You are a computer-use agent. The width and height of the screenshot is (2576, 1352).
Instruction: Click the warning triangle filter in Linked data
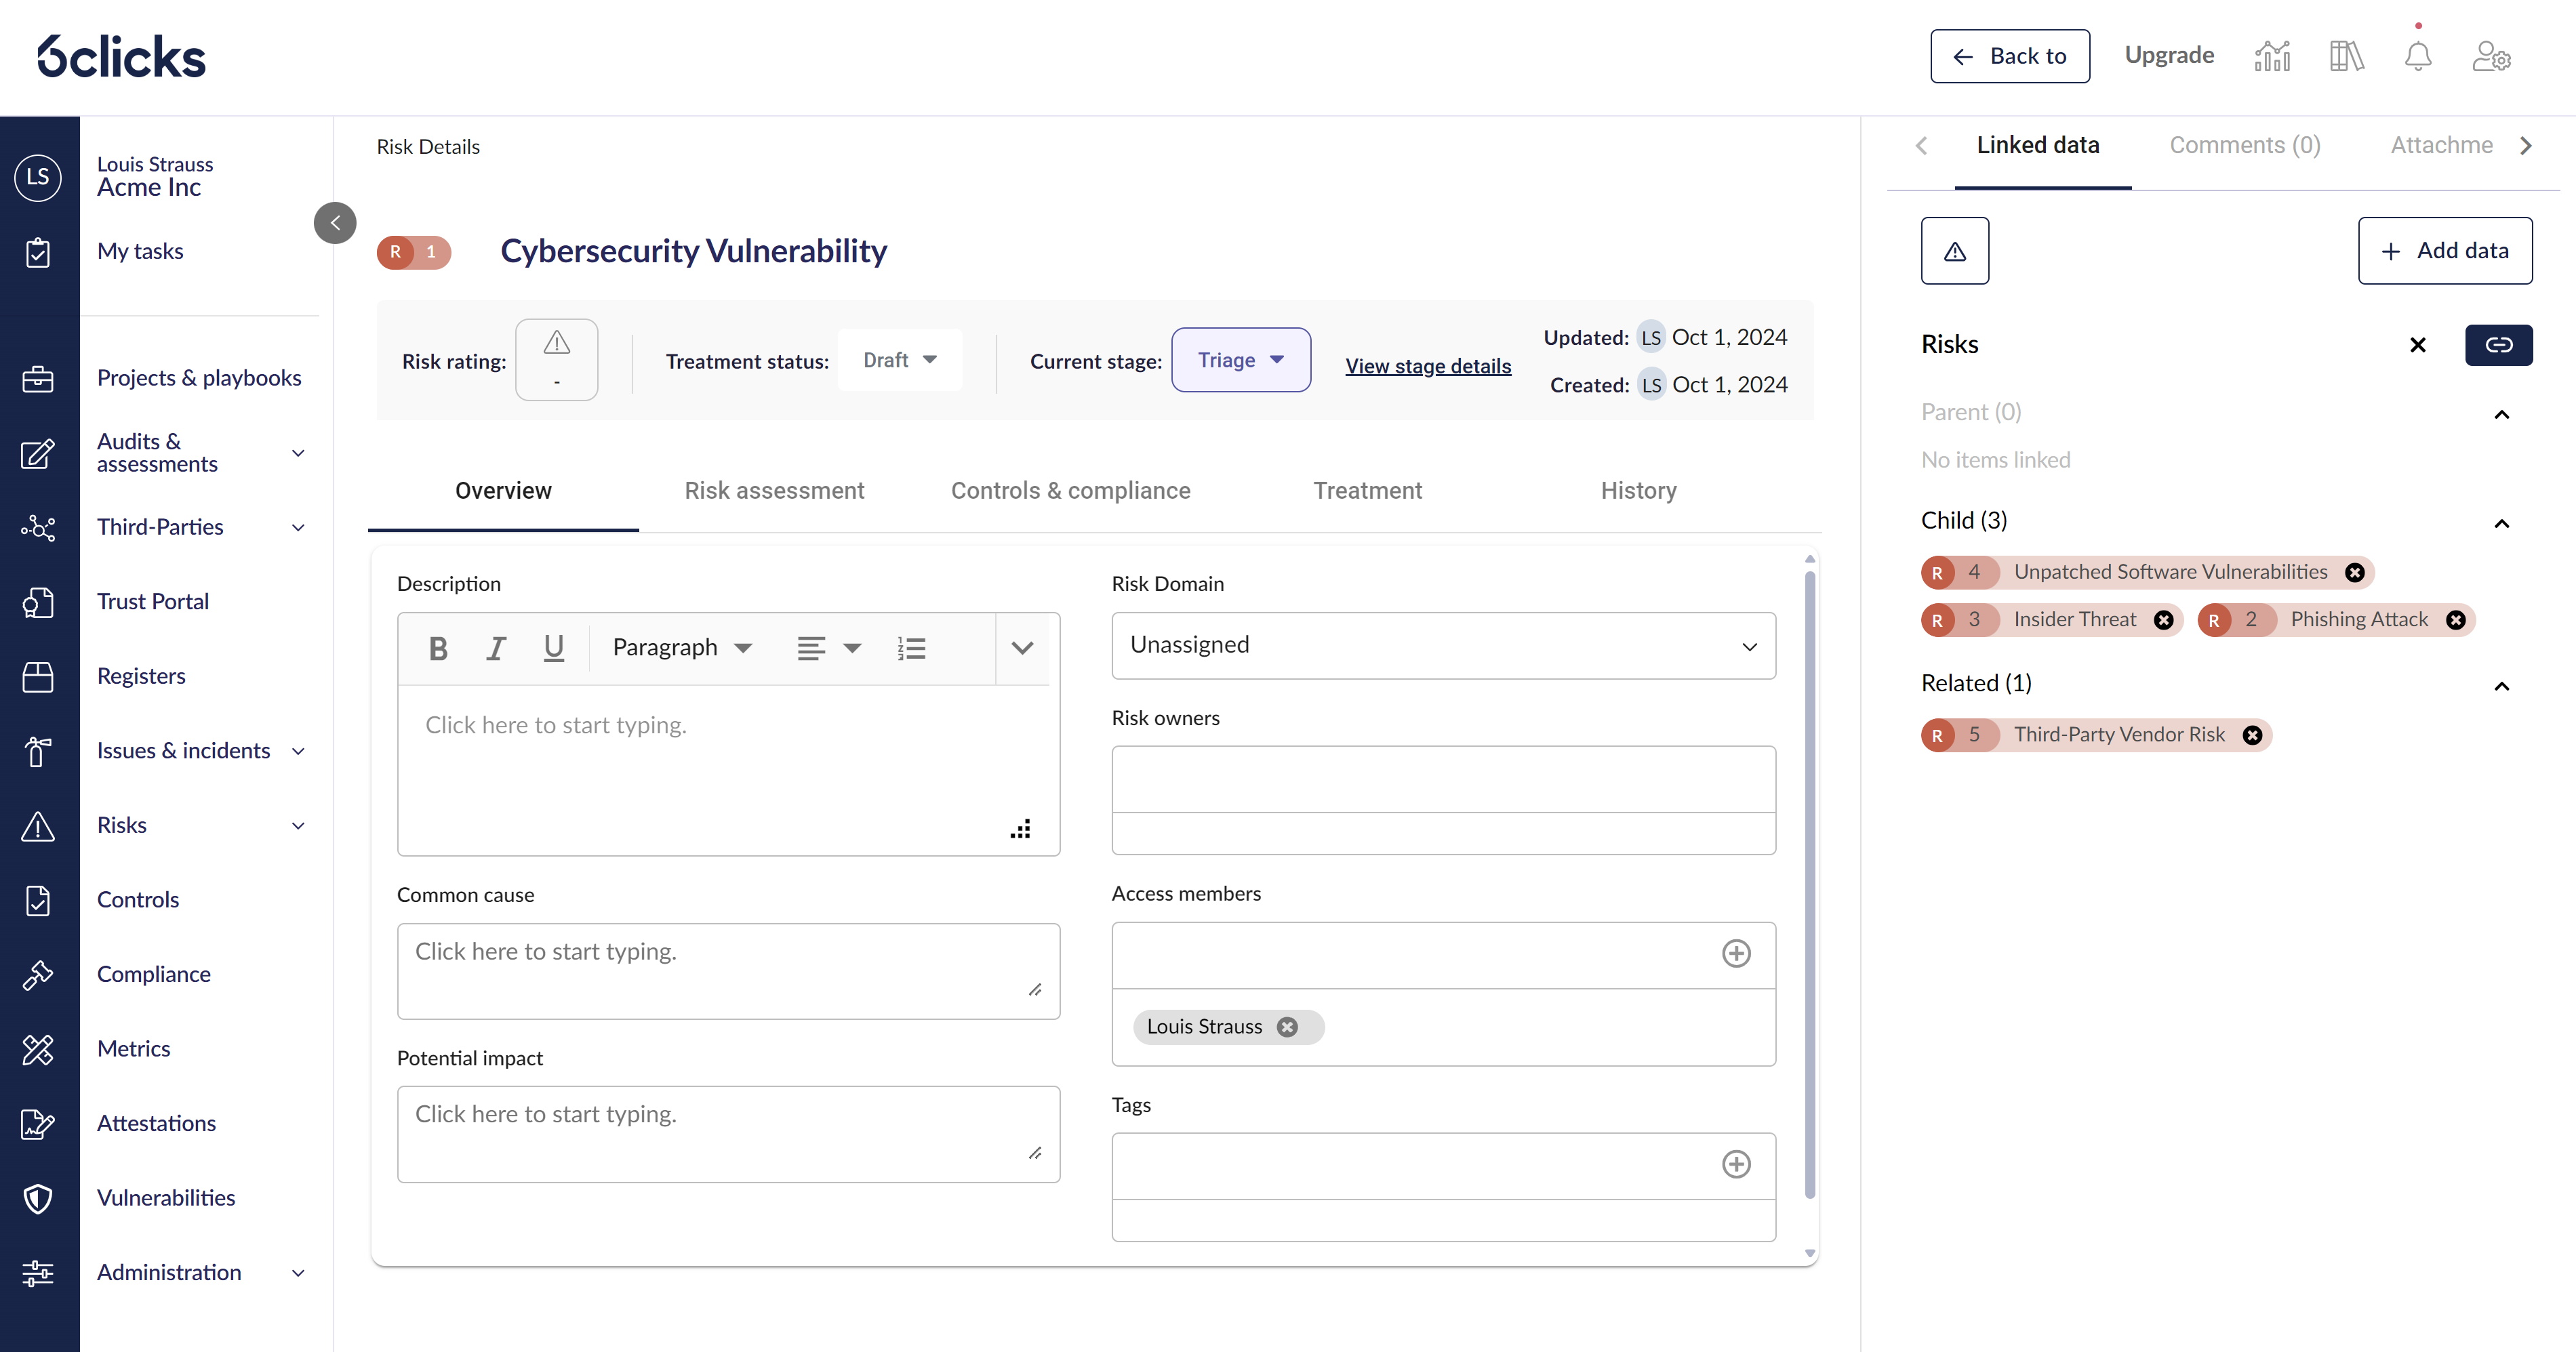point(1954,251)
